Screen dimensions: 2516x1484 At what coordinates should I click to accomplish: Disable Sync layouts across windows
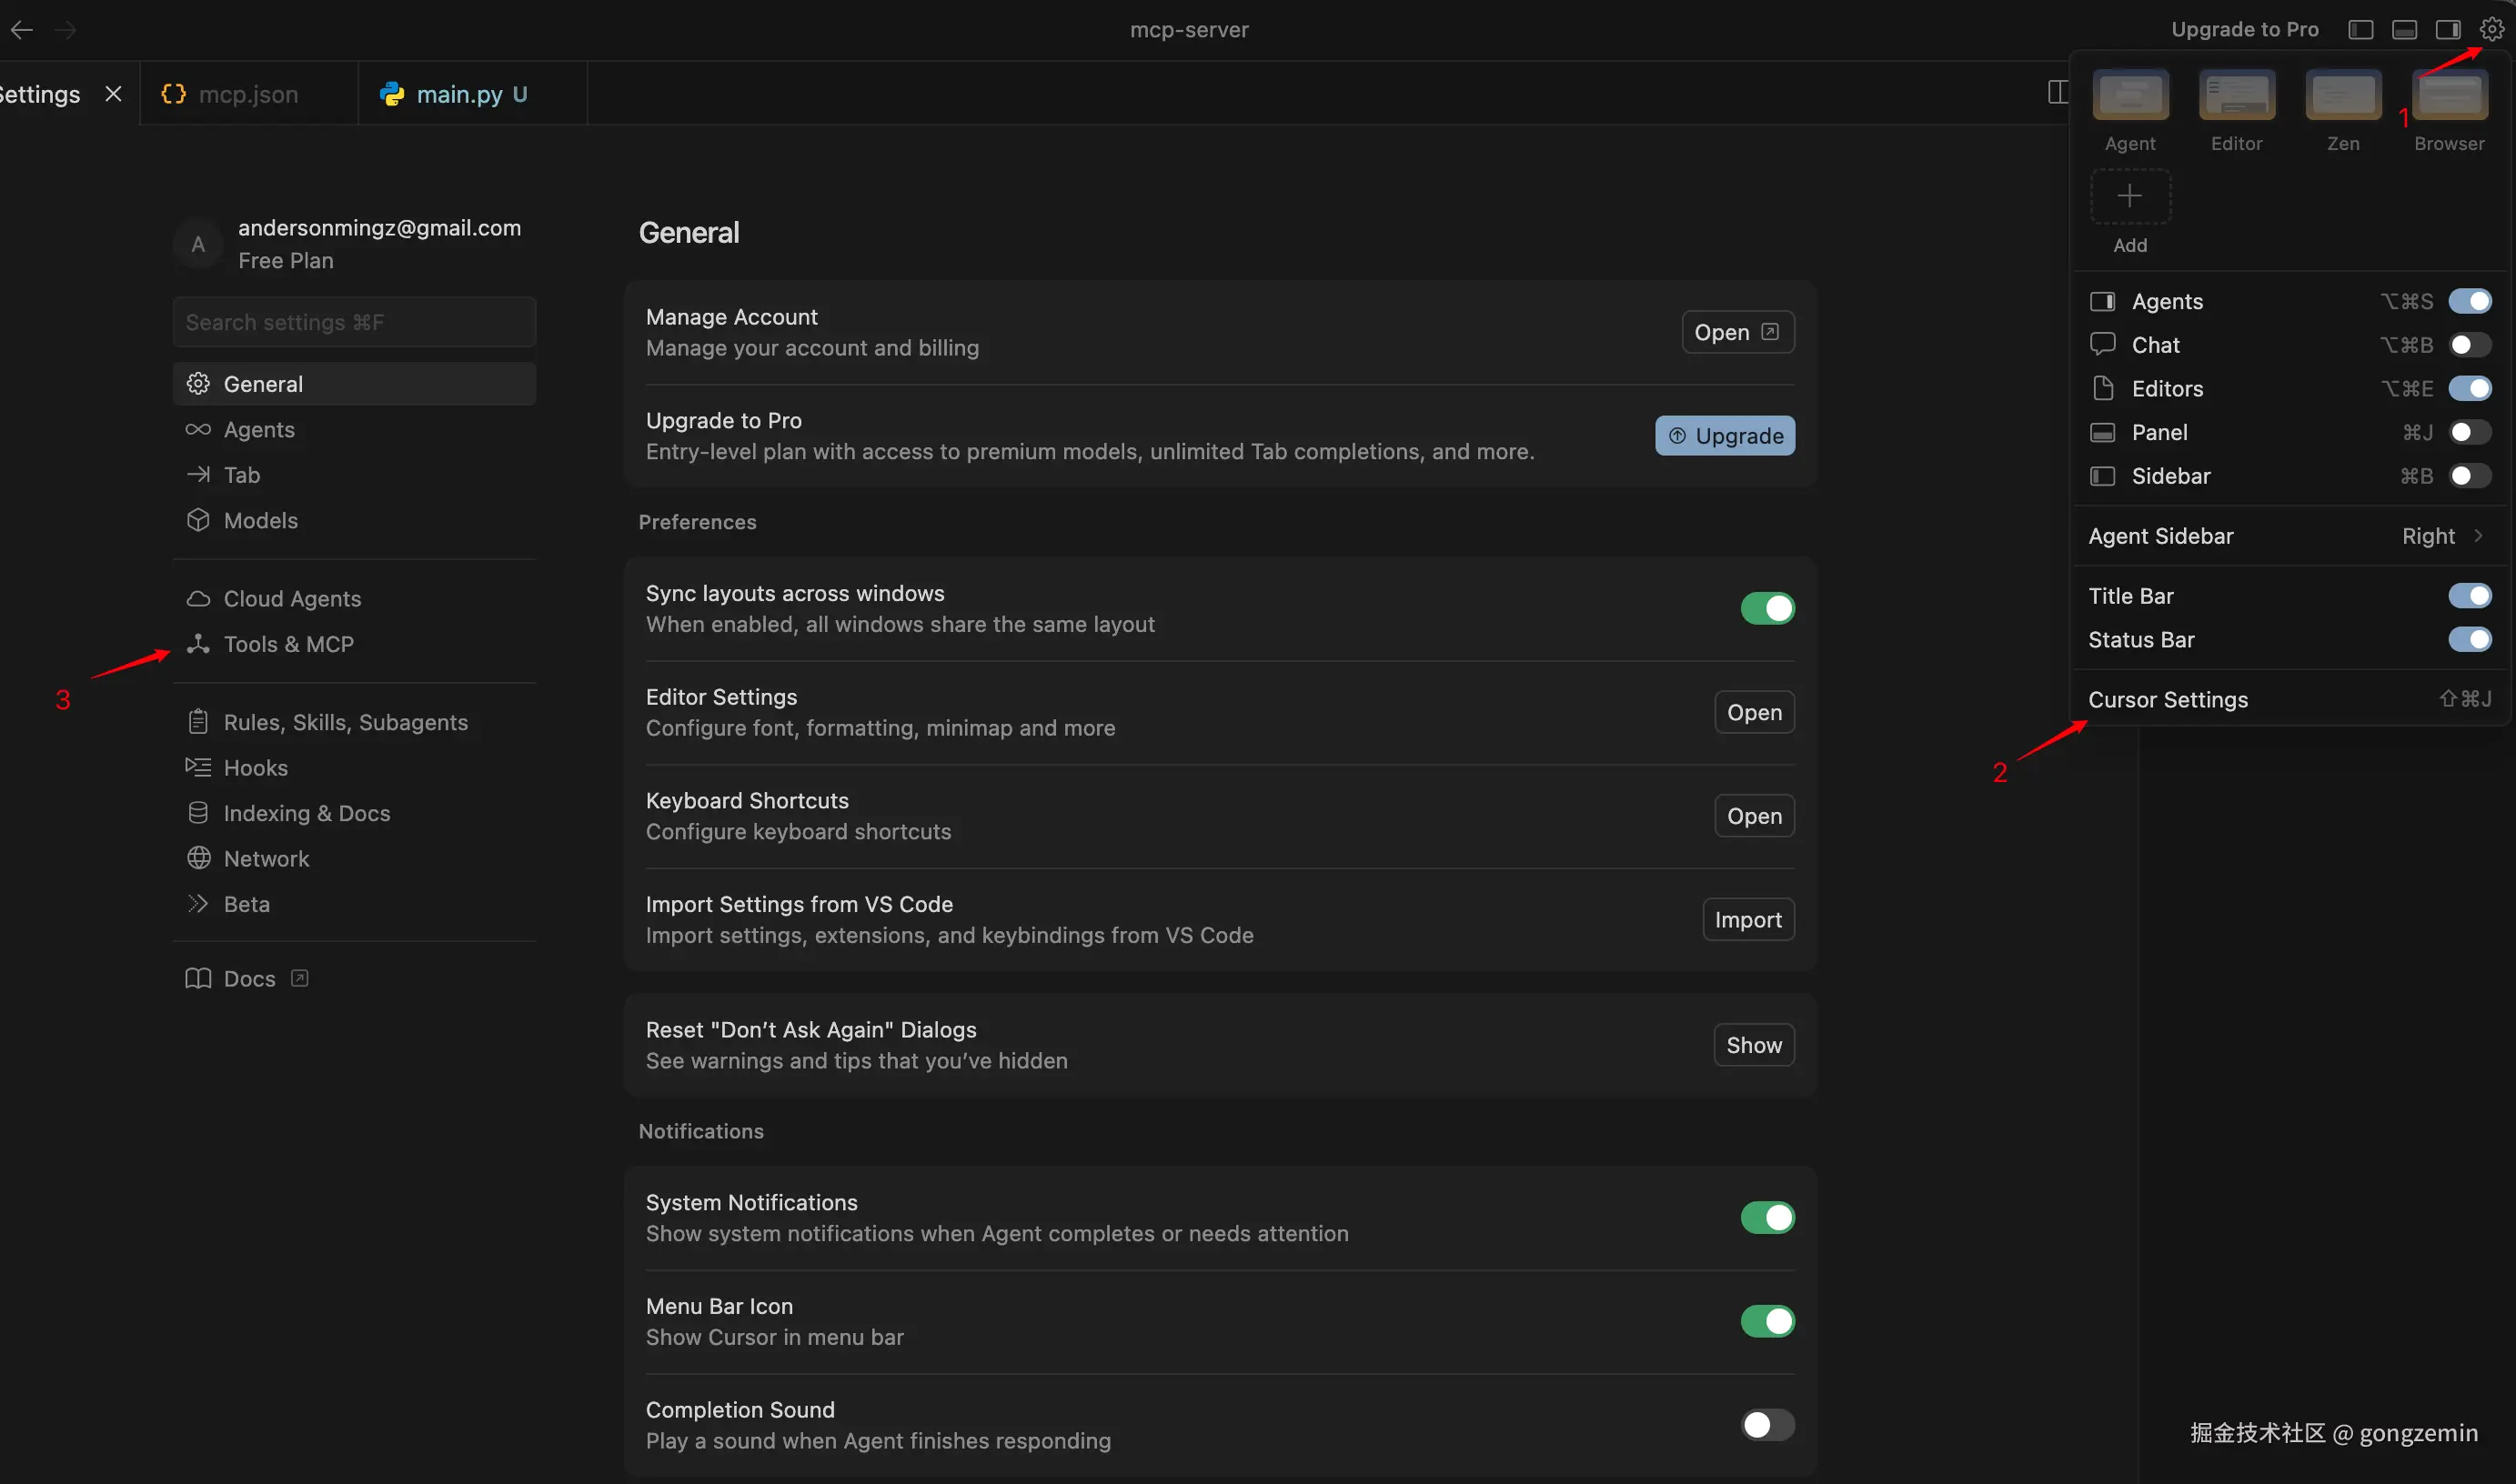tap(1768, 608)
